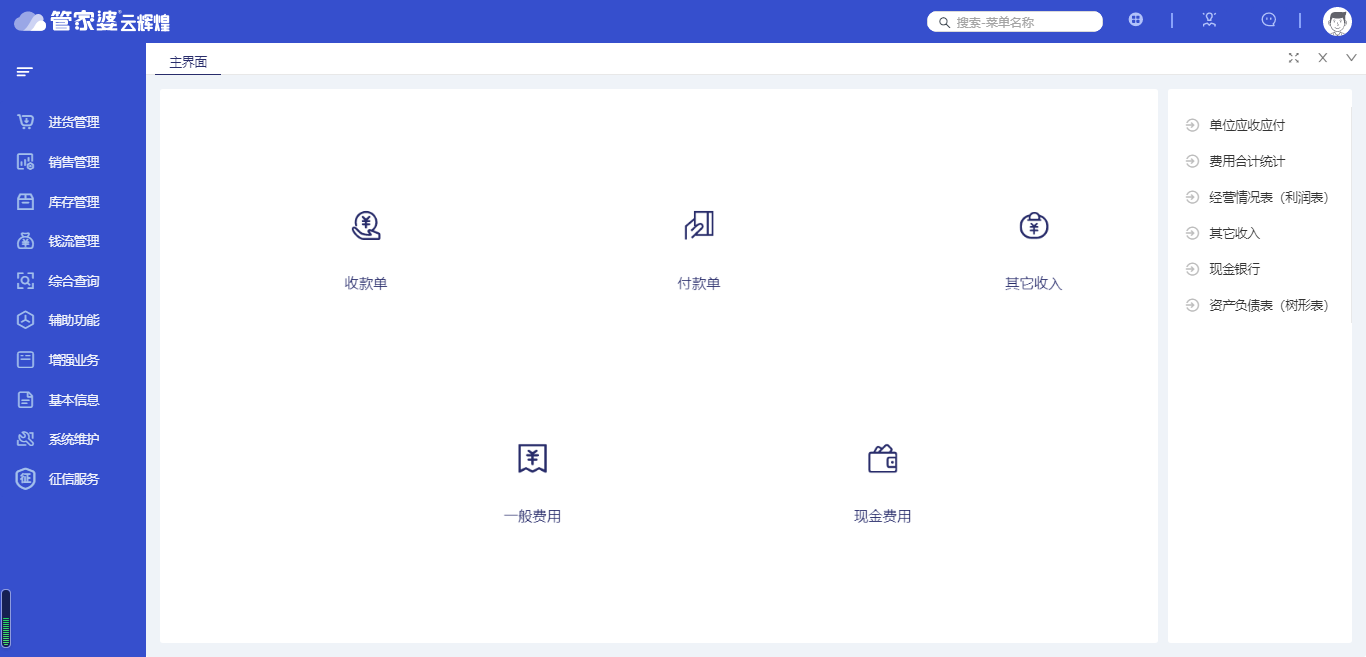The width and height of the screenshot is (1366, 657).
Task: Open the 基本信息 menu
Action: tap(73, 400)
